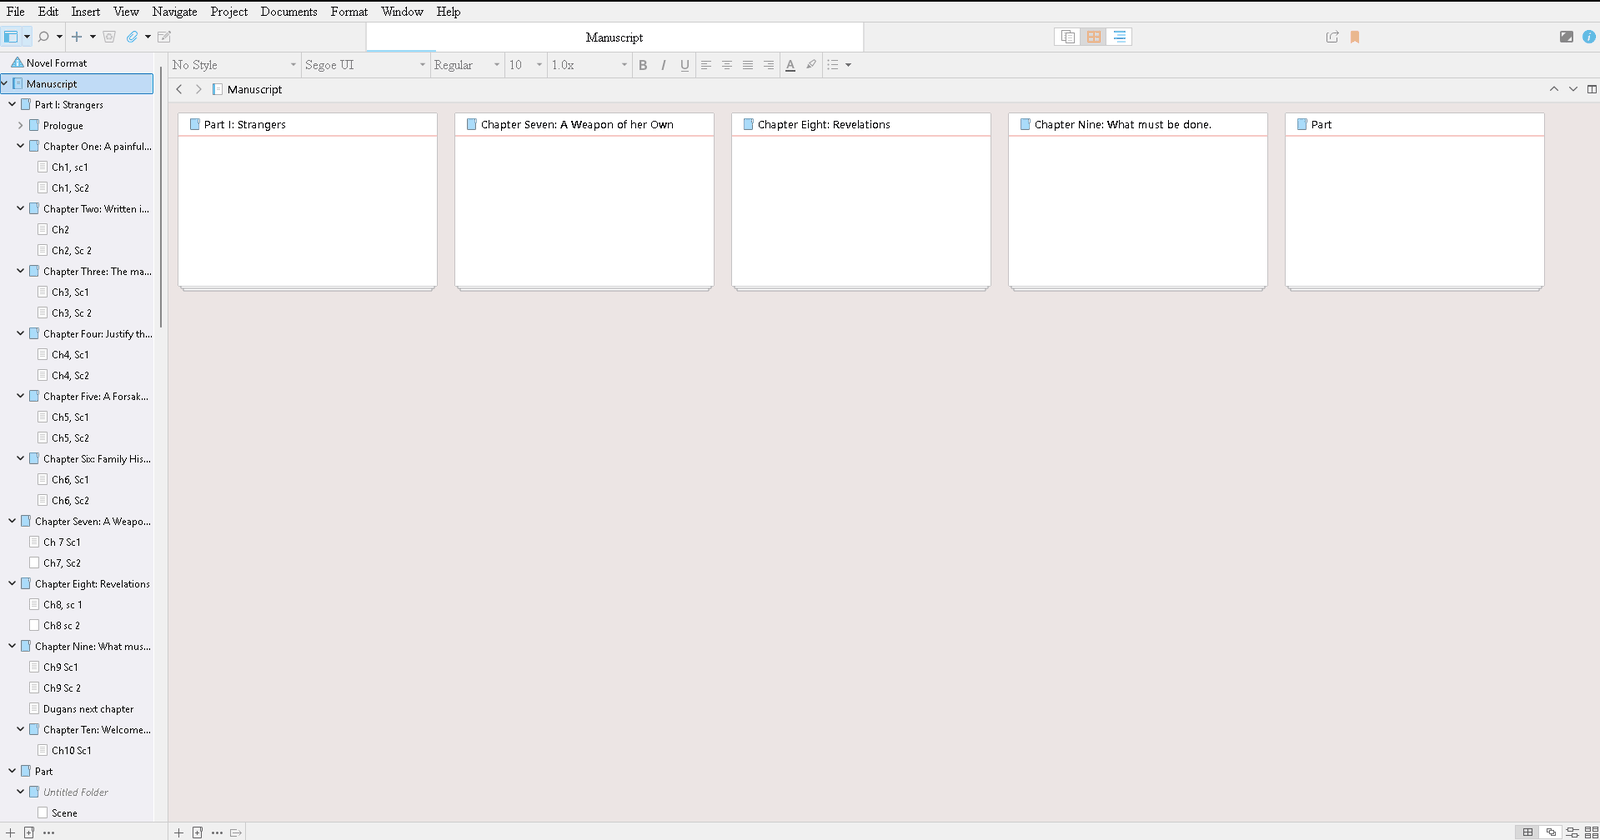Open the No Style paragraph style dropdown
This screenshot has width=1600, height=840.
[234, 65]
